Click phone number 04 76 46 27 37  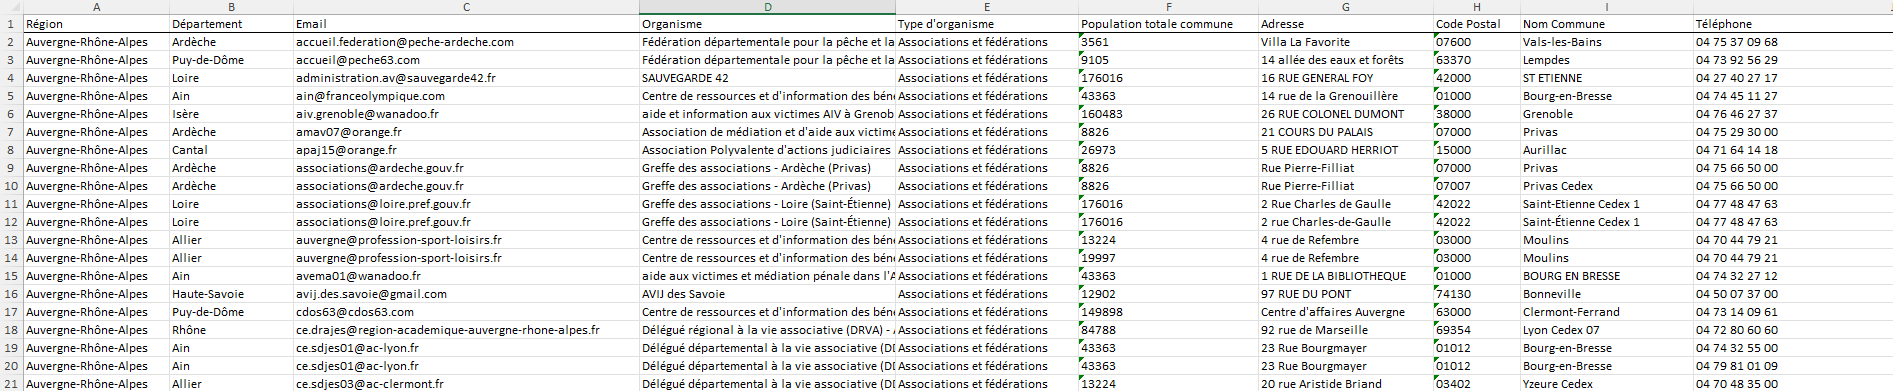[1792, 114]
